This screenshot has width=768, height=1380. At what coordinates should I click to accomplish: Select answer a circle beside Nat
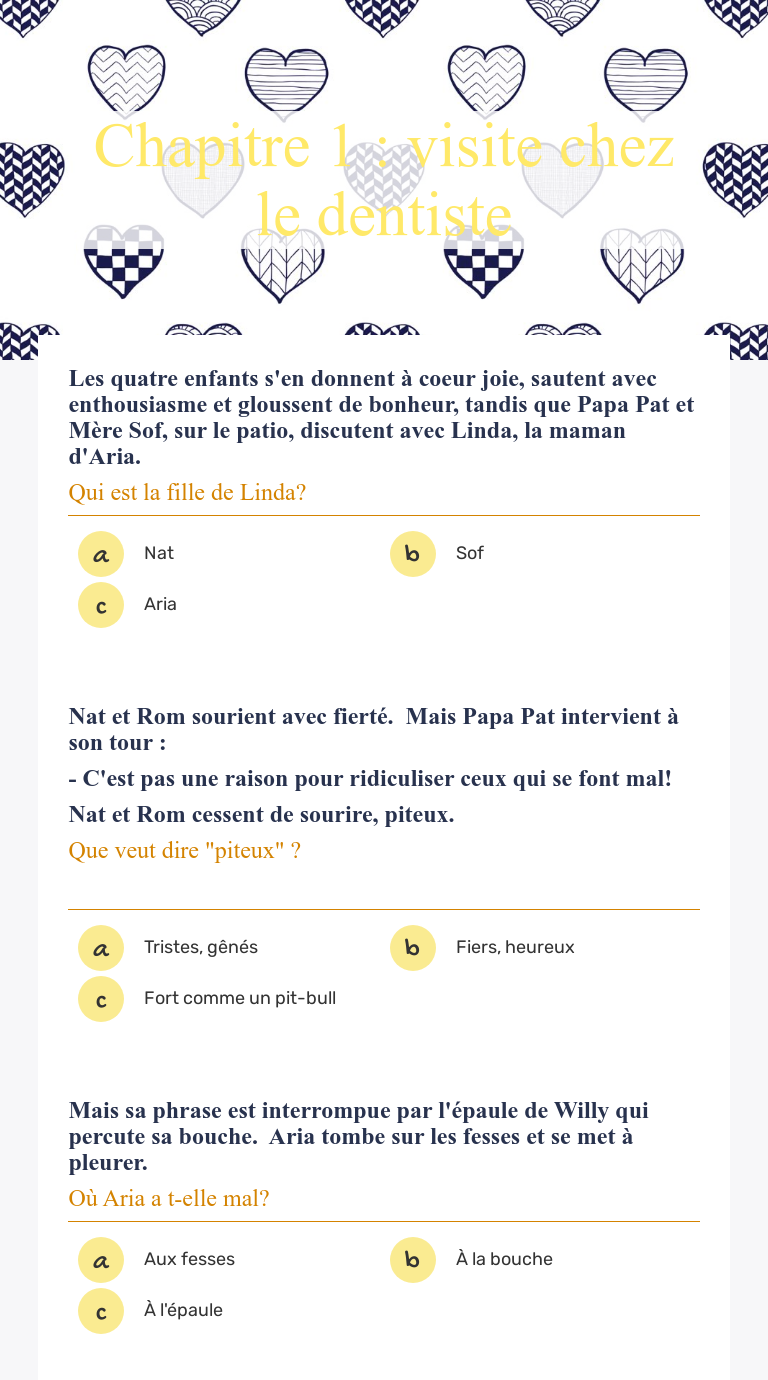(x=101, y=554)
